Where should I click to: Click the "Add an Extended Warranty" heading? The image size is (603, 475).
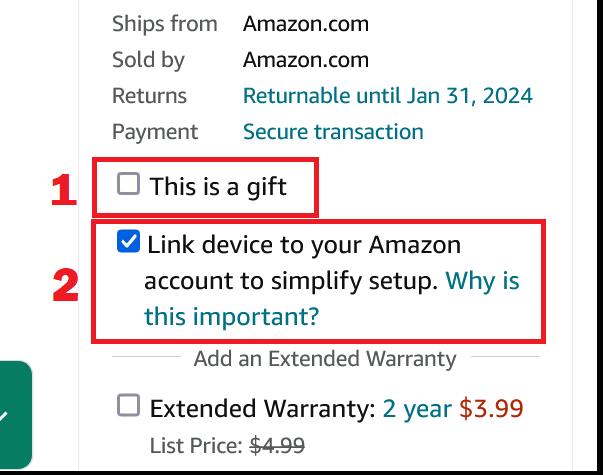click(325, 358)
